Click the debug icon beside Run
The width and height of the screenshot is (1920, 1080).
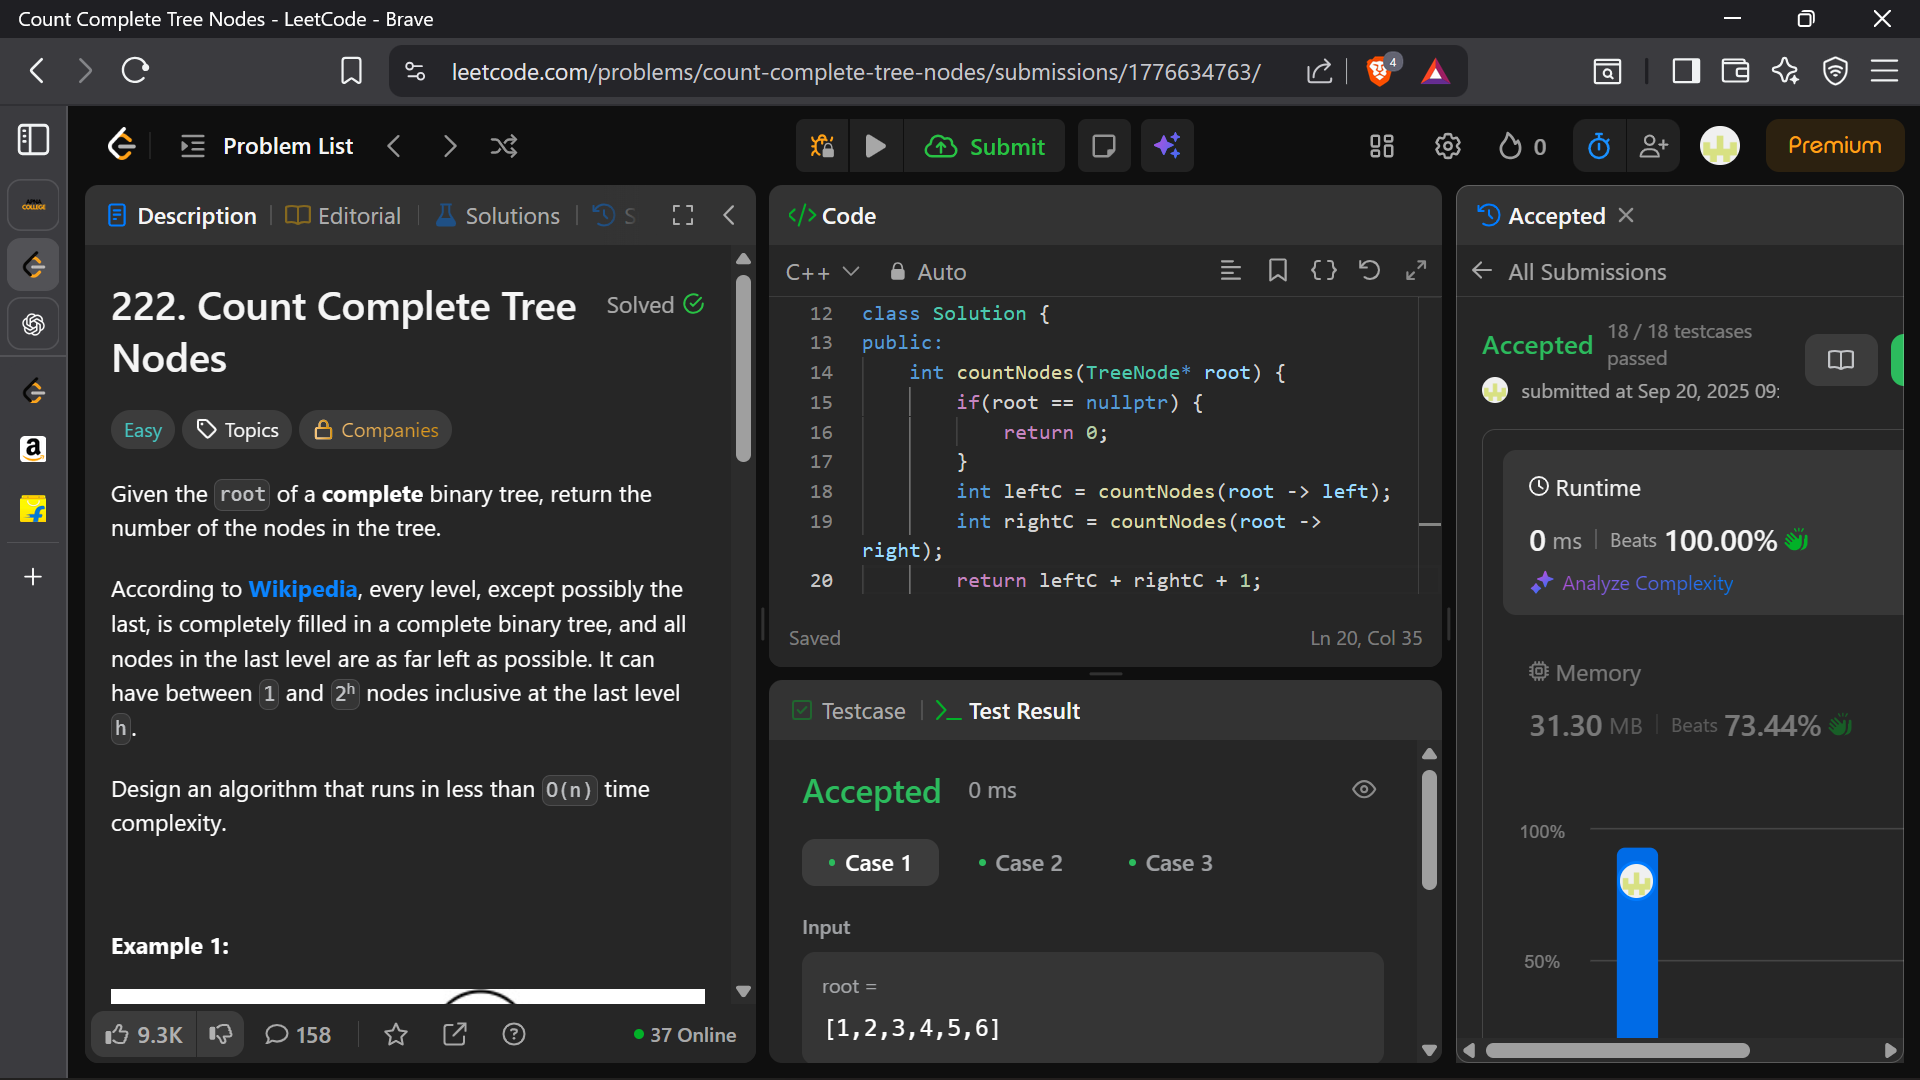[x=822, y=147]
